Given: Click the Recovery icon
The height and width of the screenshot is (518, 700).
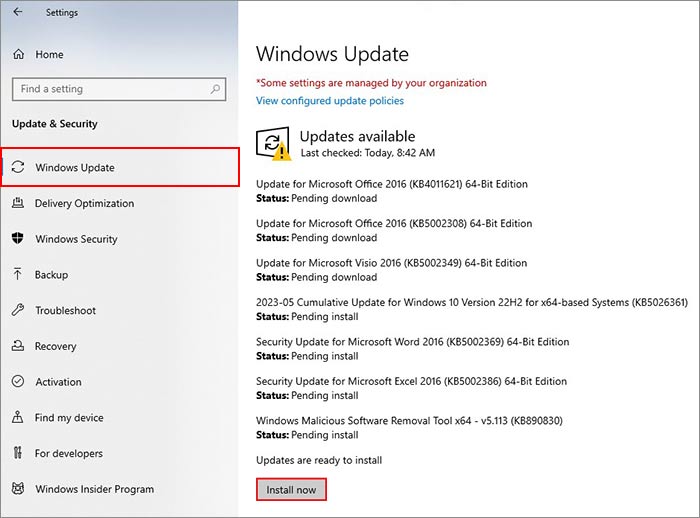Looking at the screenshot, I should click(x=18, y=346).
